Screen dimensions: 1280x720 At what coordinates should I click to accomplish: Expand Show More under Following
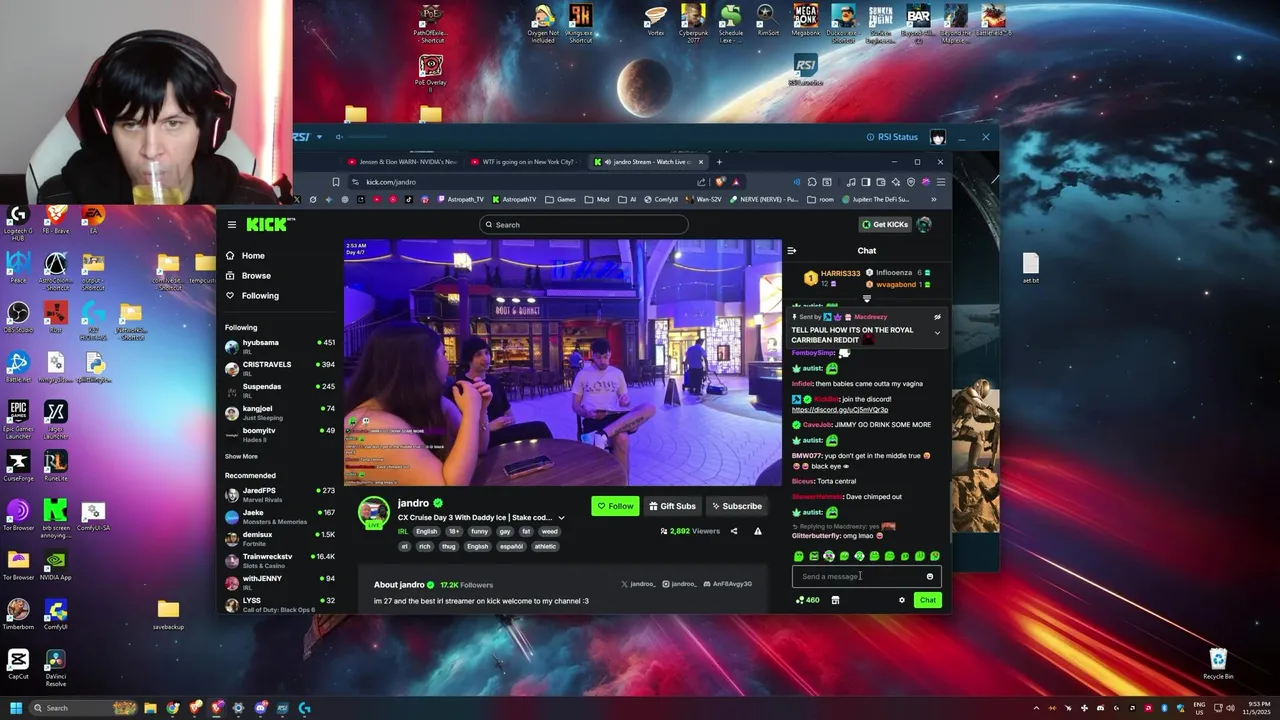click(241, 456)
